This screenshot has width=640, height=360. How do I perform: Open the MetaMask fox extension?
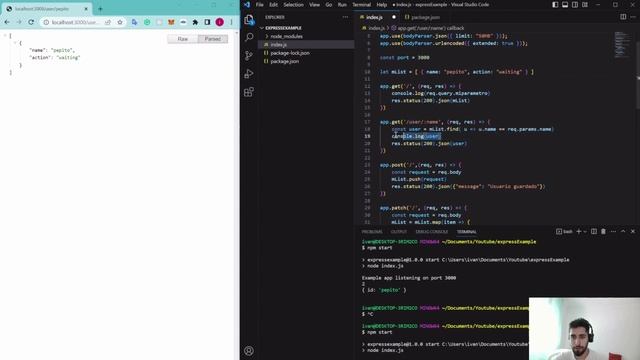tap(171, 22)
